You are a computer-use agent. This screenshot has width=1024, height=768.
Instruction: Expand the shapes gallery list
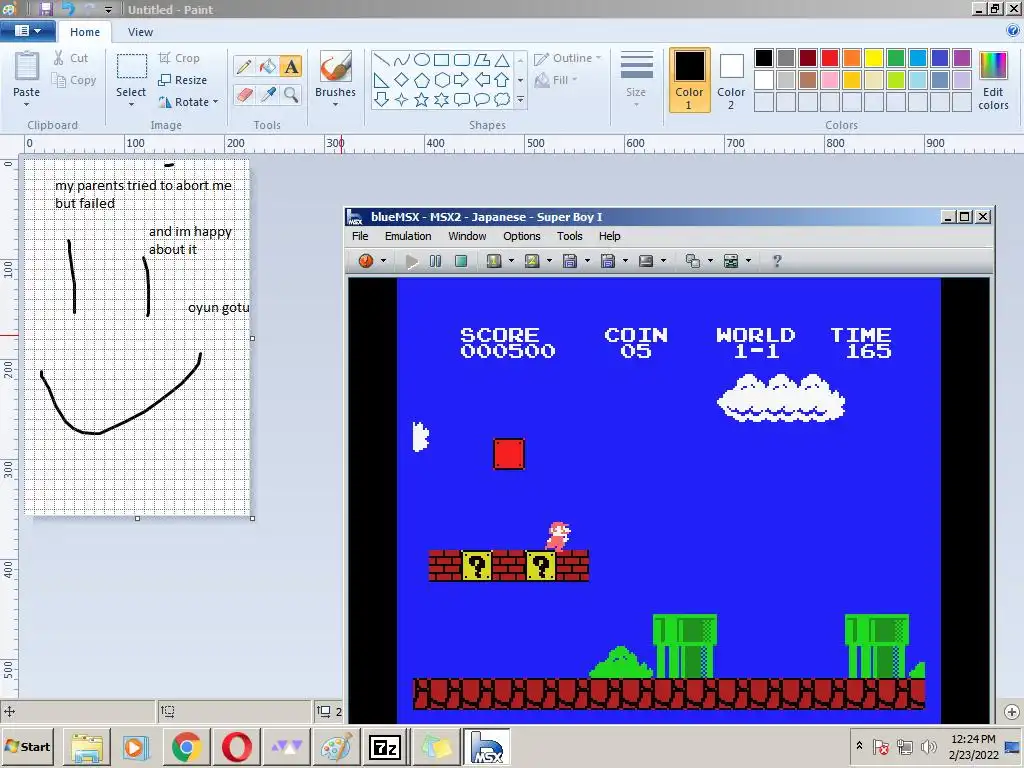pos(520,99)
